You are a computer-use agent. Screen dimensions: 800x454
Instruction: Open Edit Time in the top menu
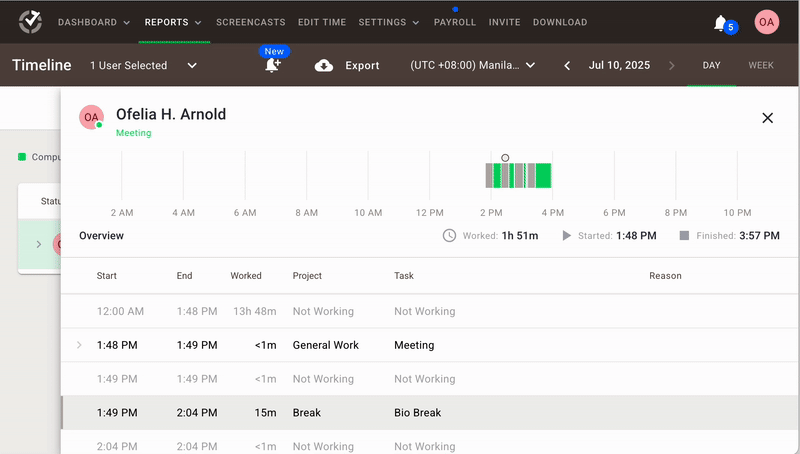[x=322, y=22]
